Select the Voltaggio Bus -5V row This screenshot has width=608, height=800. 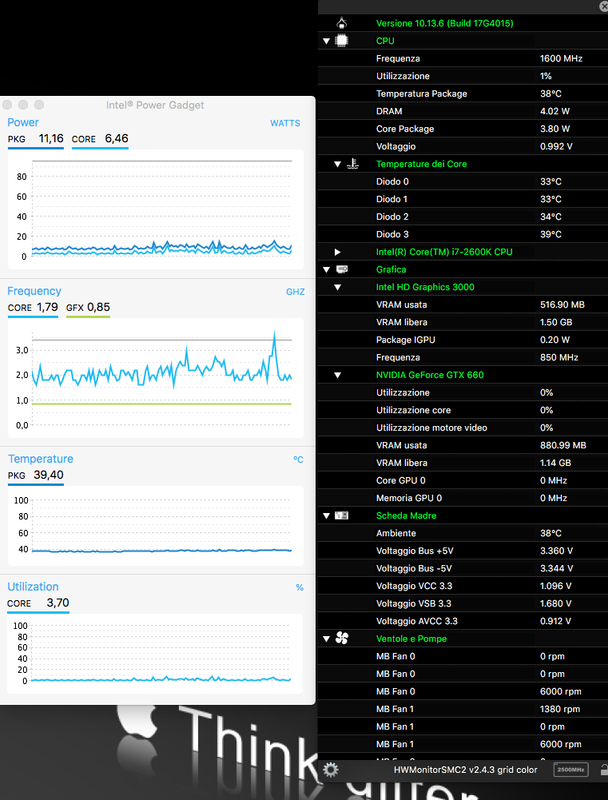[463, 568]
